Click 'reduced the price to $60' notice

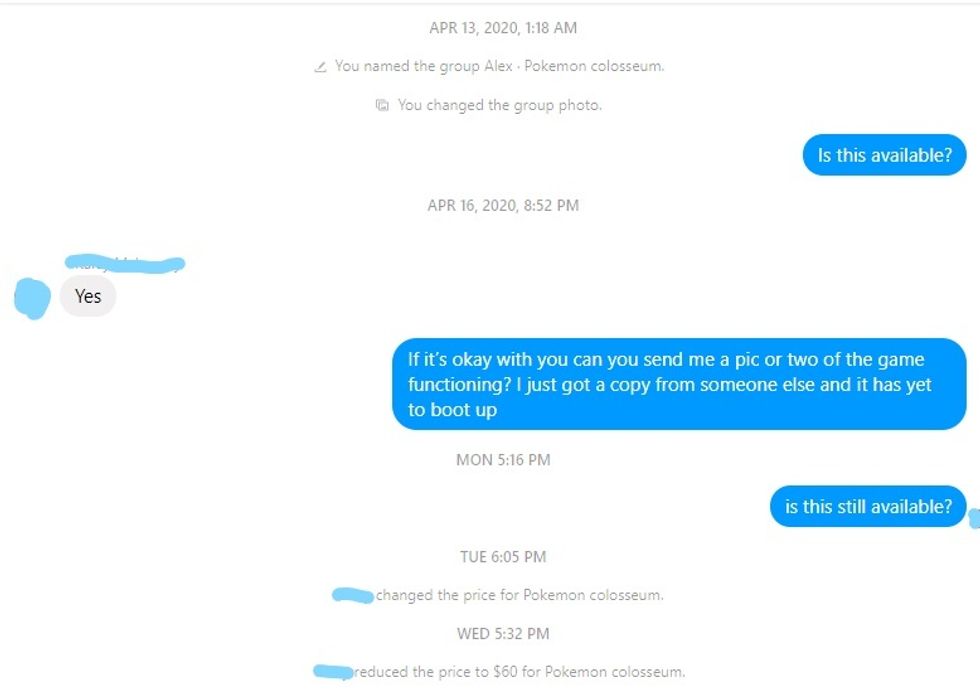[x=519, y=672]
